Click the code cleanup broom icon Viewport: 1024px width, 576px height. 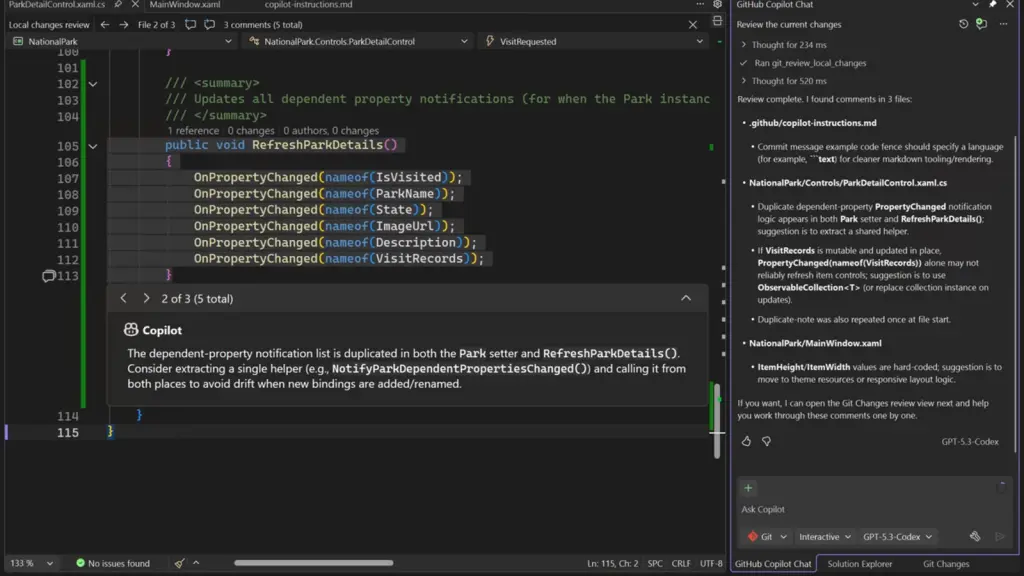[179, 563]
